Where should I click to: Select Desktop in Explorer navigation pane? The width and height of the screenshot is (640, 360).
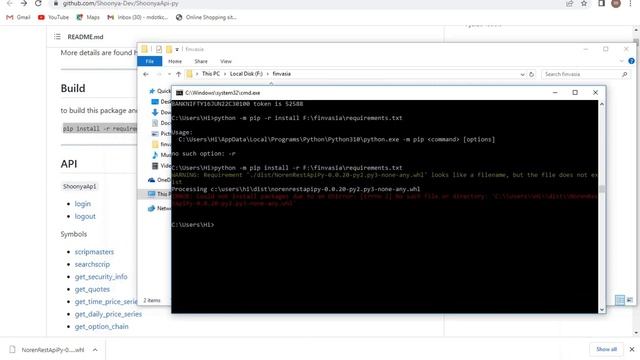(161, 102)
